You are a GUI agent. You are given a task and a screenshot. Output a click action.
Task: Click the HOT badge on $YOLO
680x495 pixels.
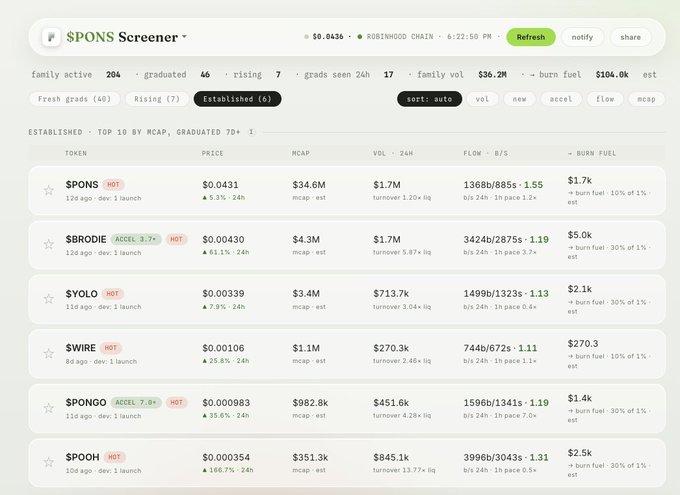[x=112, y=294]
